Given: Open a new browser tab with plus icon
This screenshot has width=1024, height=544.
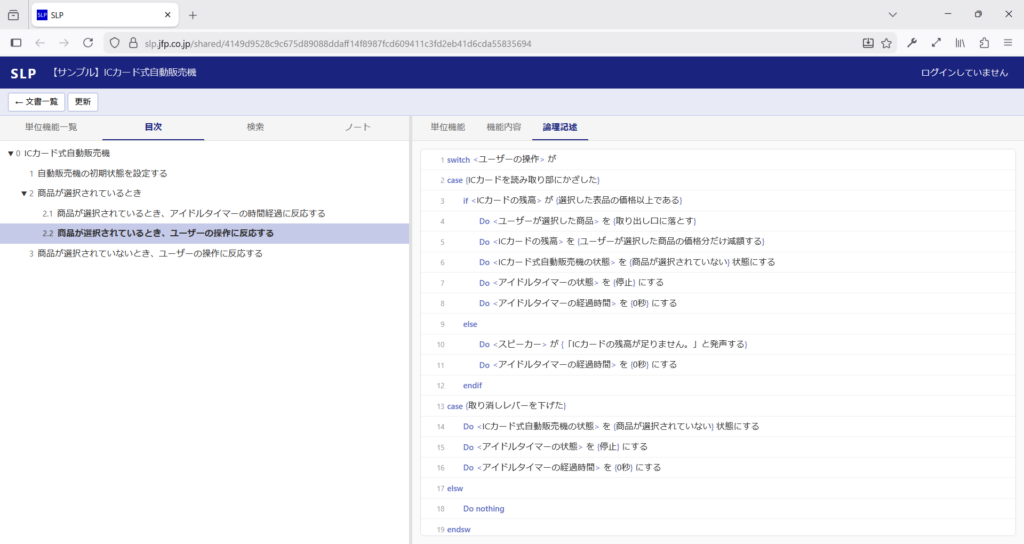Looking at the screenshot, I should (193, 15).
